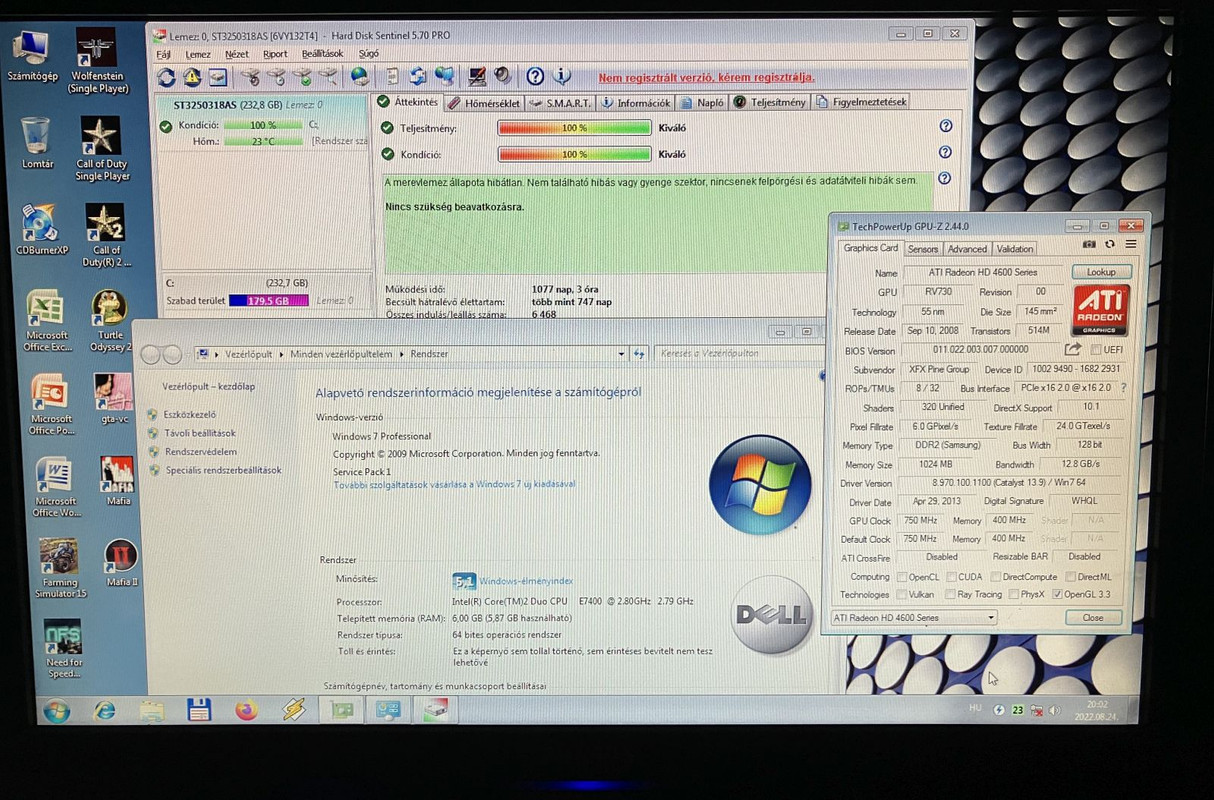
Task: Click the globe icon in Hard Disk Sentinel toolbar
Action: [x=359, y=76]
